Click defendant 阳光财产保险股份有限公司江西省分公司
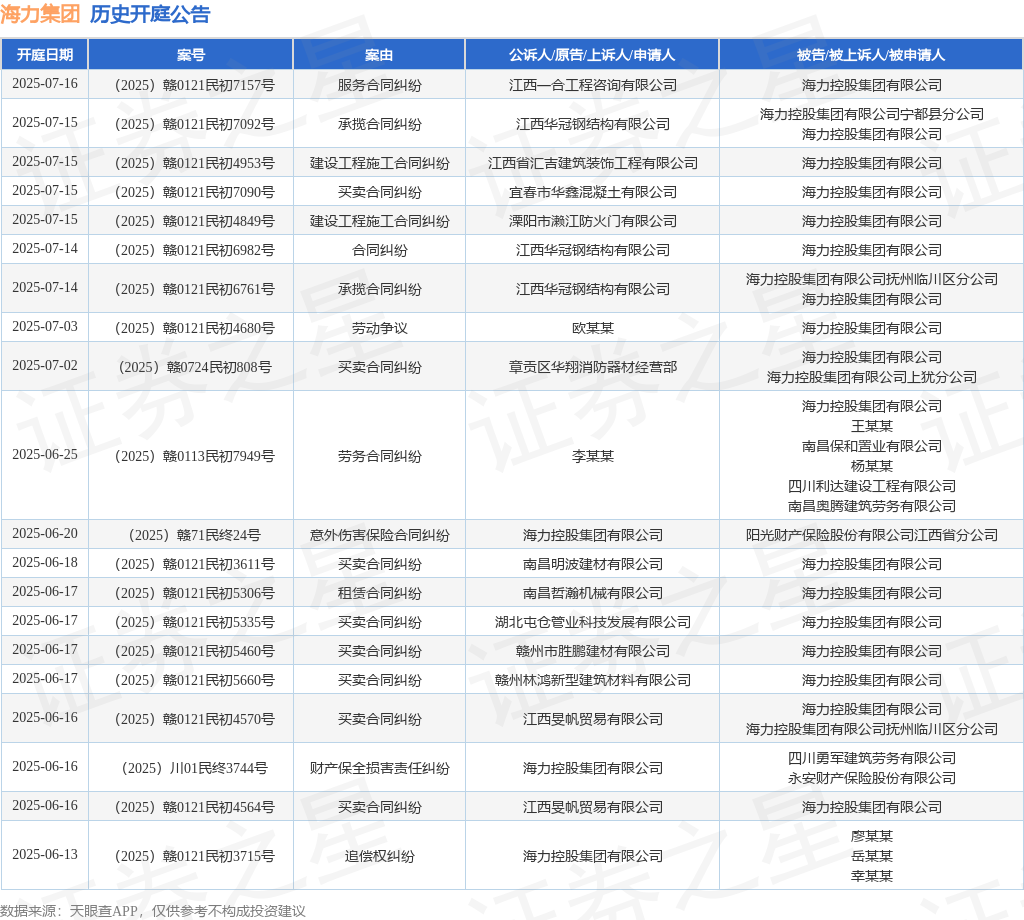 click(871, 535)
